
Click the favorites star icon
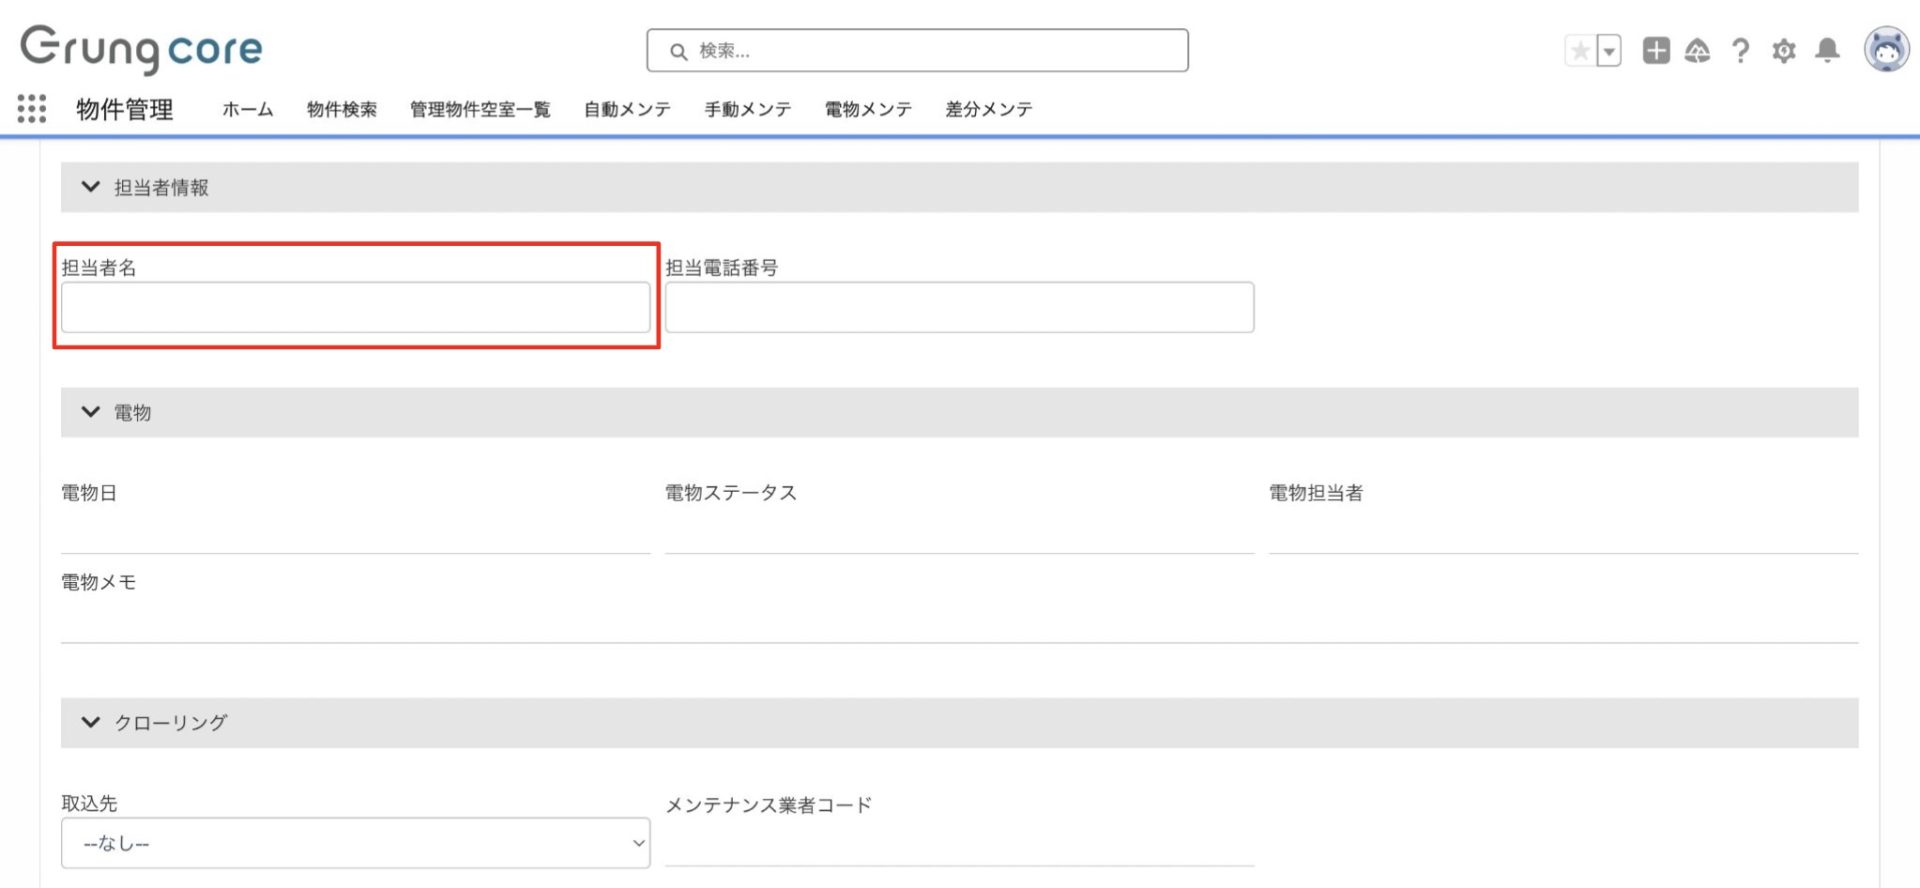[x=1580, y=51]
